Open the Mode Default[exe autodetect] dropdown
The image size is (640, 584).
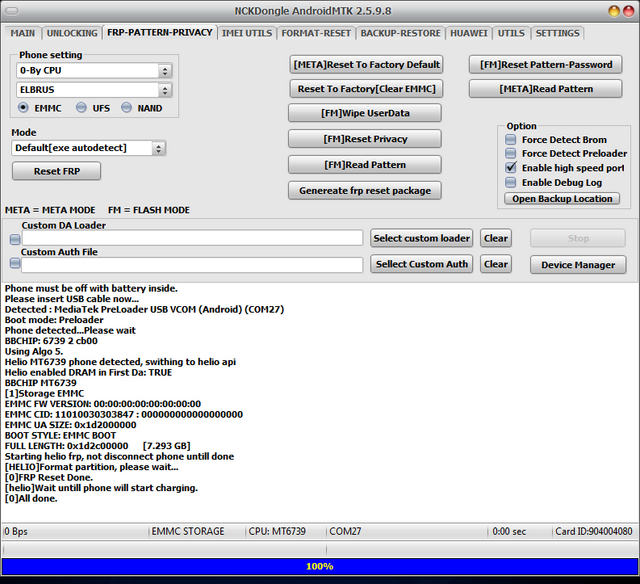[x=158, y=148]
